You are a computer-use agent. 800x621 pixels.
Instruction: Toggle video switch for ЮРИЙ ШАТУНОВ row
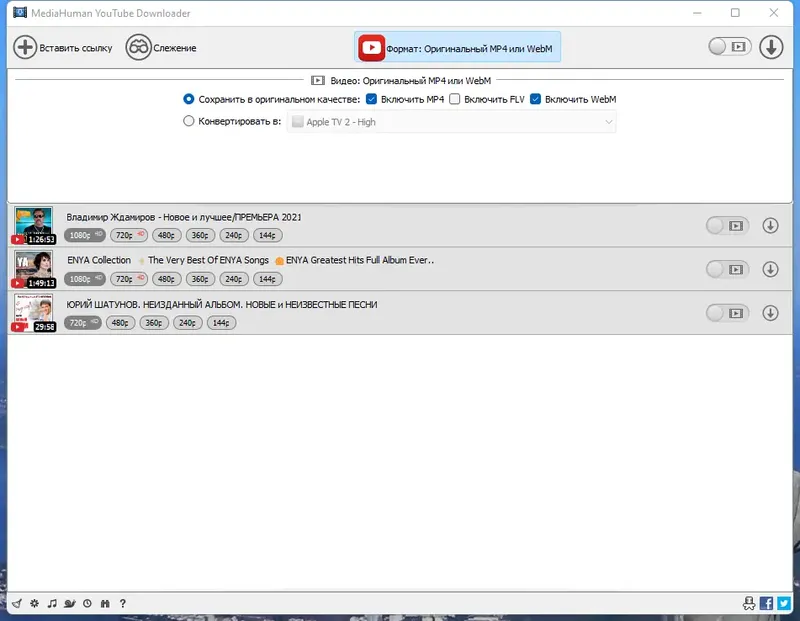click(x=728, y=313)
